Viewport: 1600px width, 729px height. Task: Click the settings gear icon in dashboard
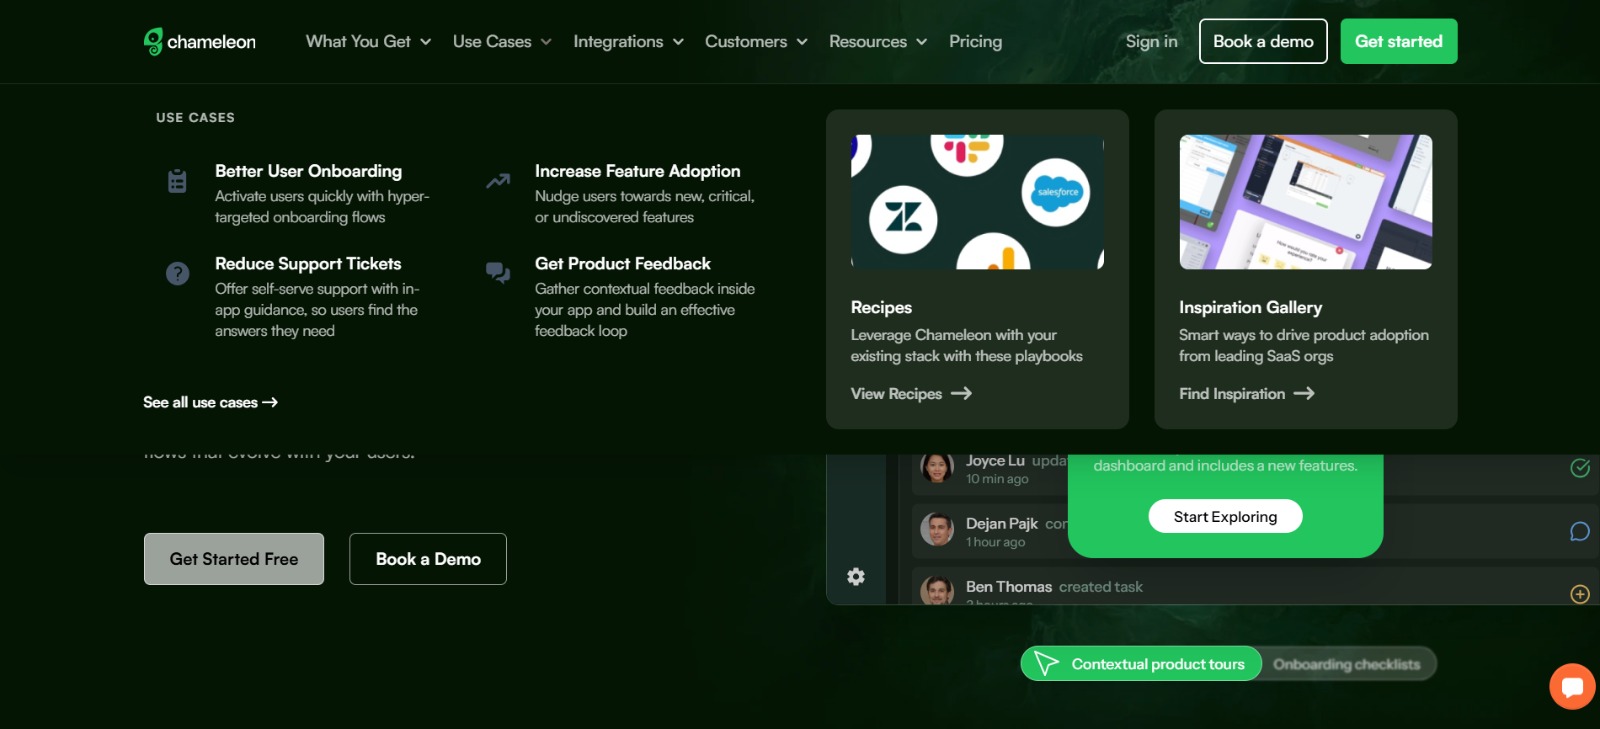pyautogui.click(x=856, y=576)
